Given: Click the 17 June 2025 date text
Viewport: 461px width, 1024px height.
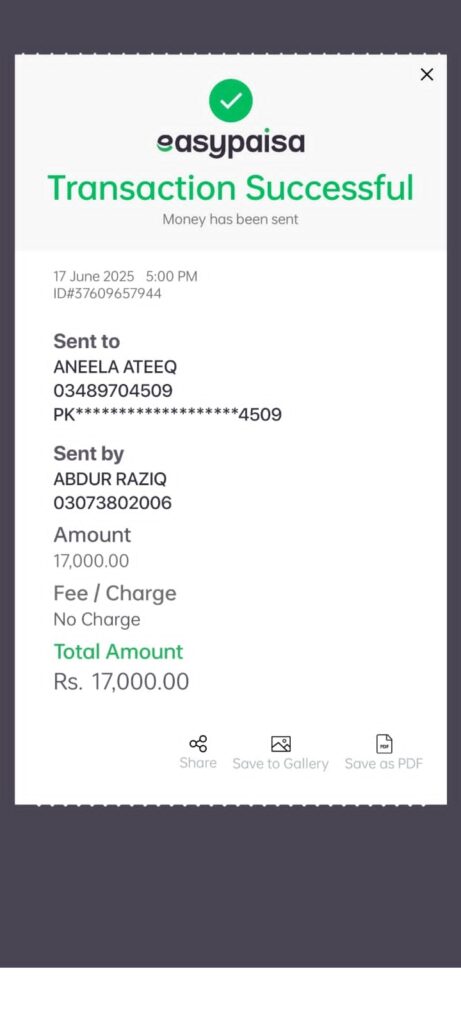Looking at the screenshot, I should (x=93, y=276).
